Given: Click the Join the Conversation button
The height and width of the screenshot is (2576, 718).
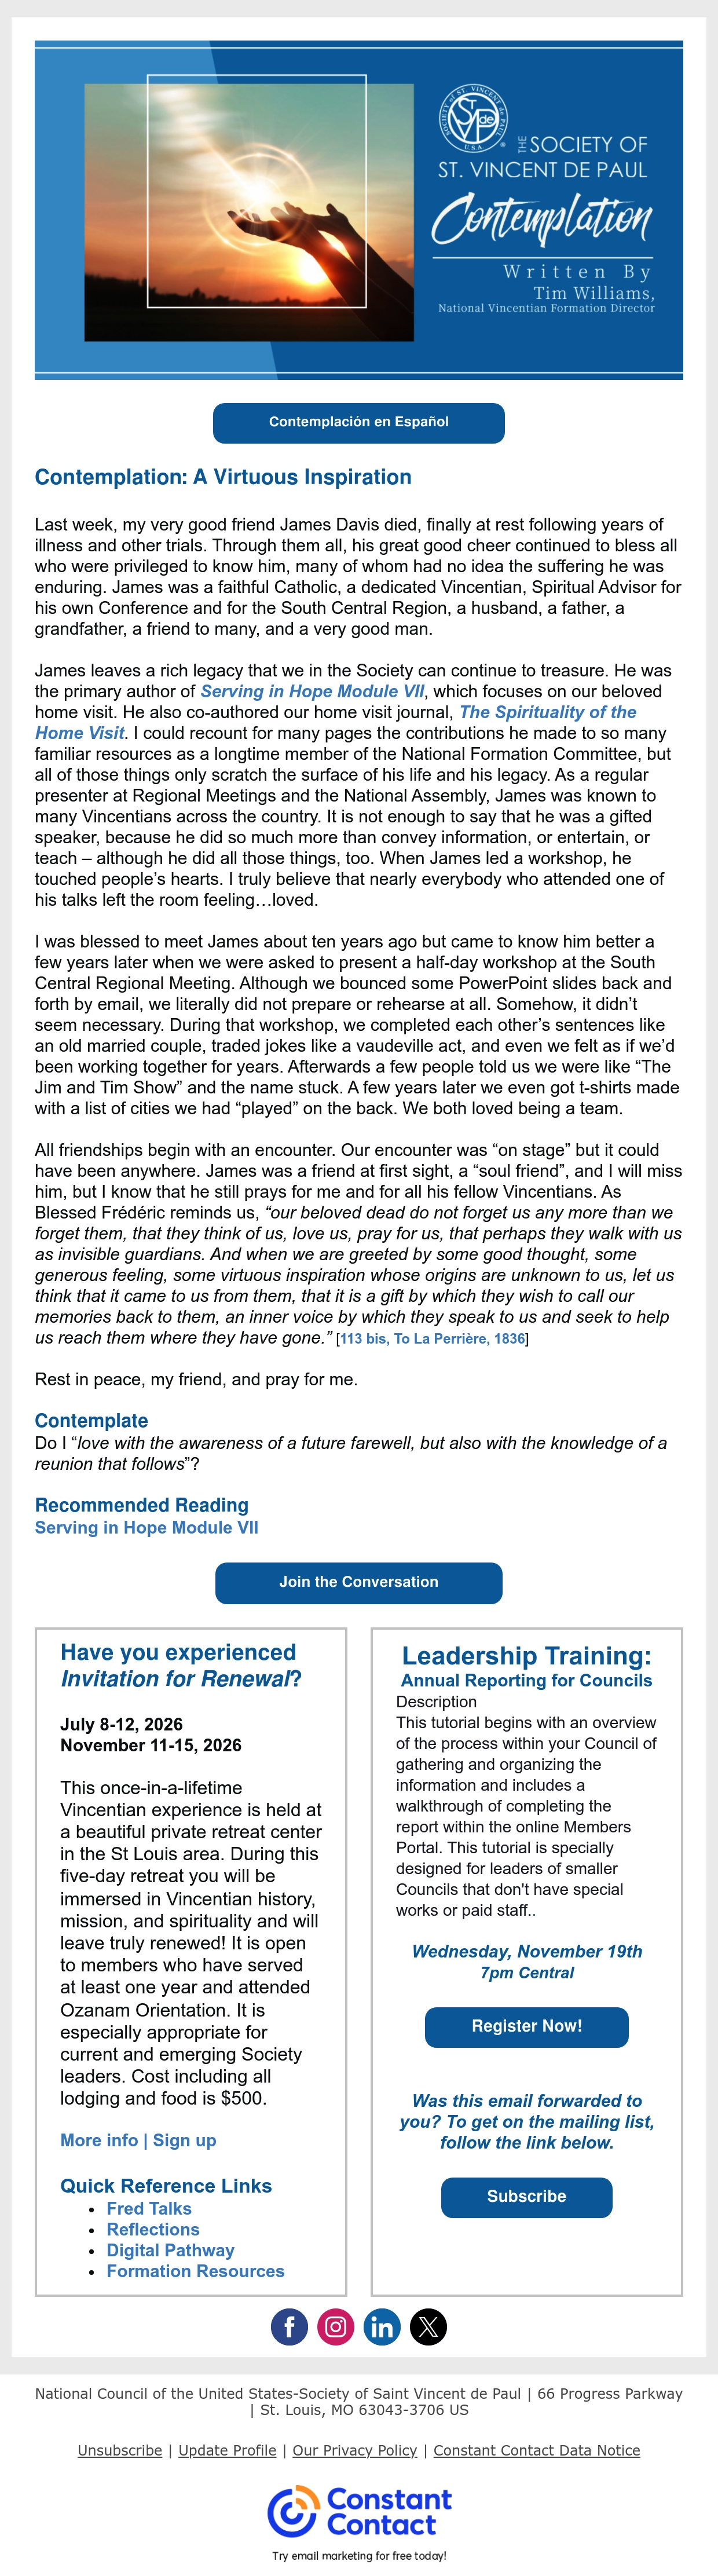Looking at the screenshot, I should (x=359, y=1582).
